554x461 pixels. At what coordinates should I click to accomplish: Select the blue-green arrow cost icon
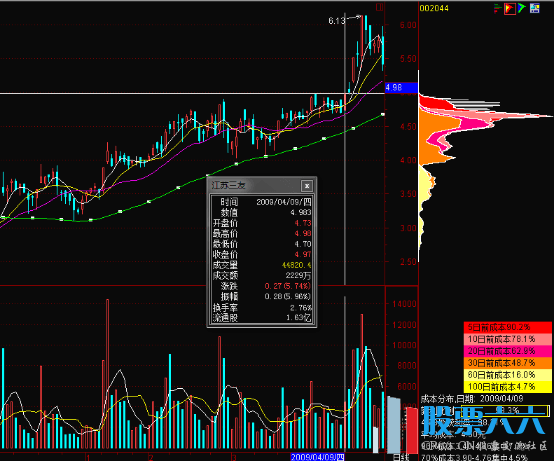tap(521, 8)
